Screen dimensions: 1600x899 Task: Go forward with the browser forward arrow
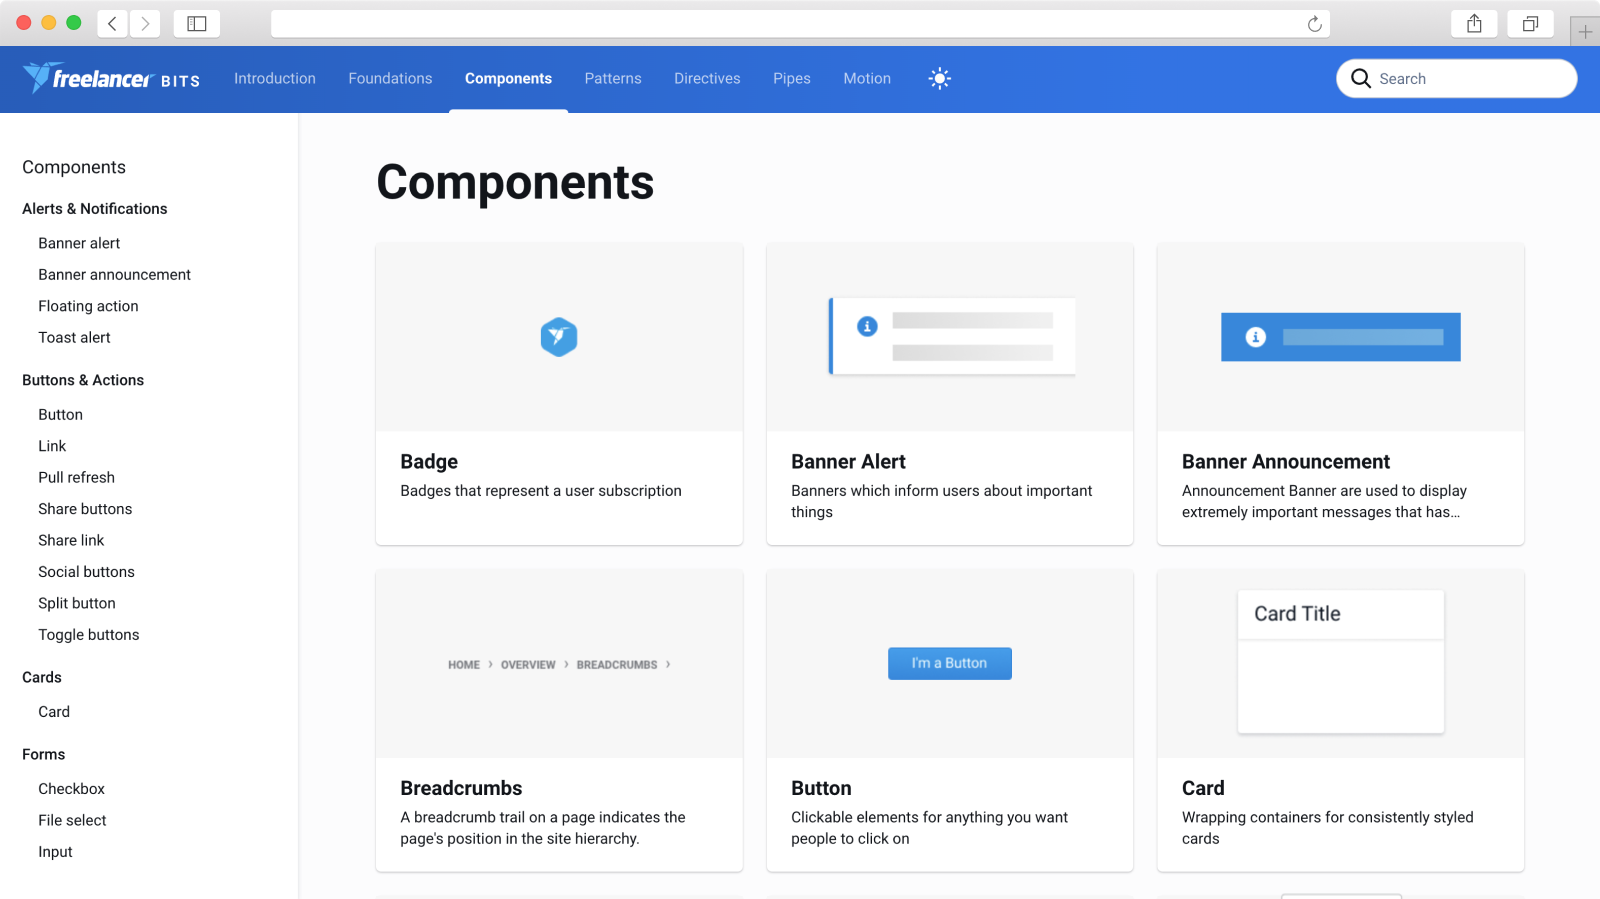(x=145, y=24)
